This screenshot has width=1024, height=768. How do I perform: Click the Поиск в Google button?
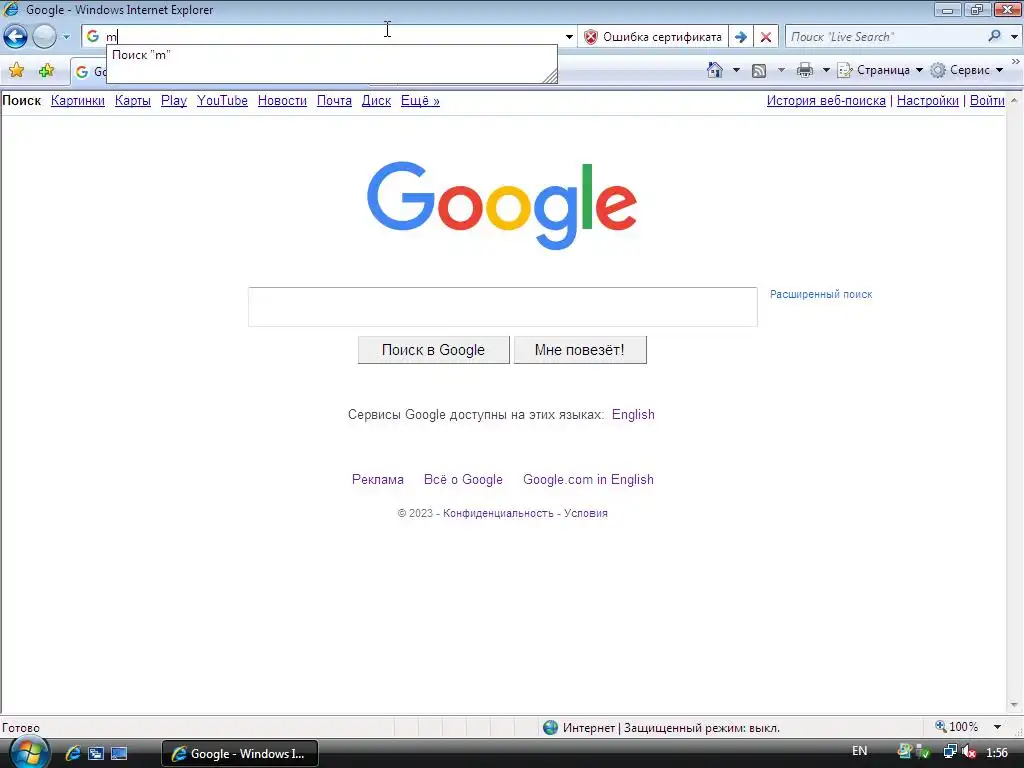(434, 350)
